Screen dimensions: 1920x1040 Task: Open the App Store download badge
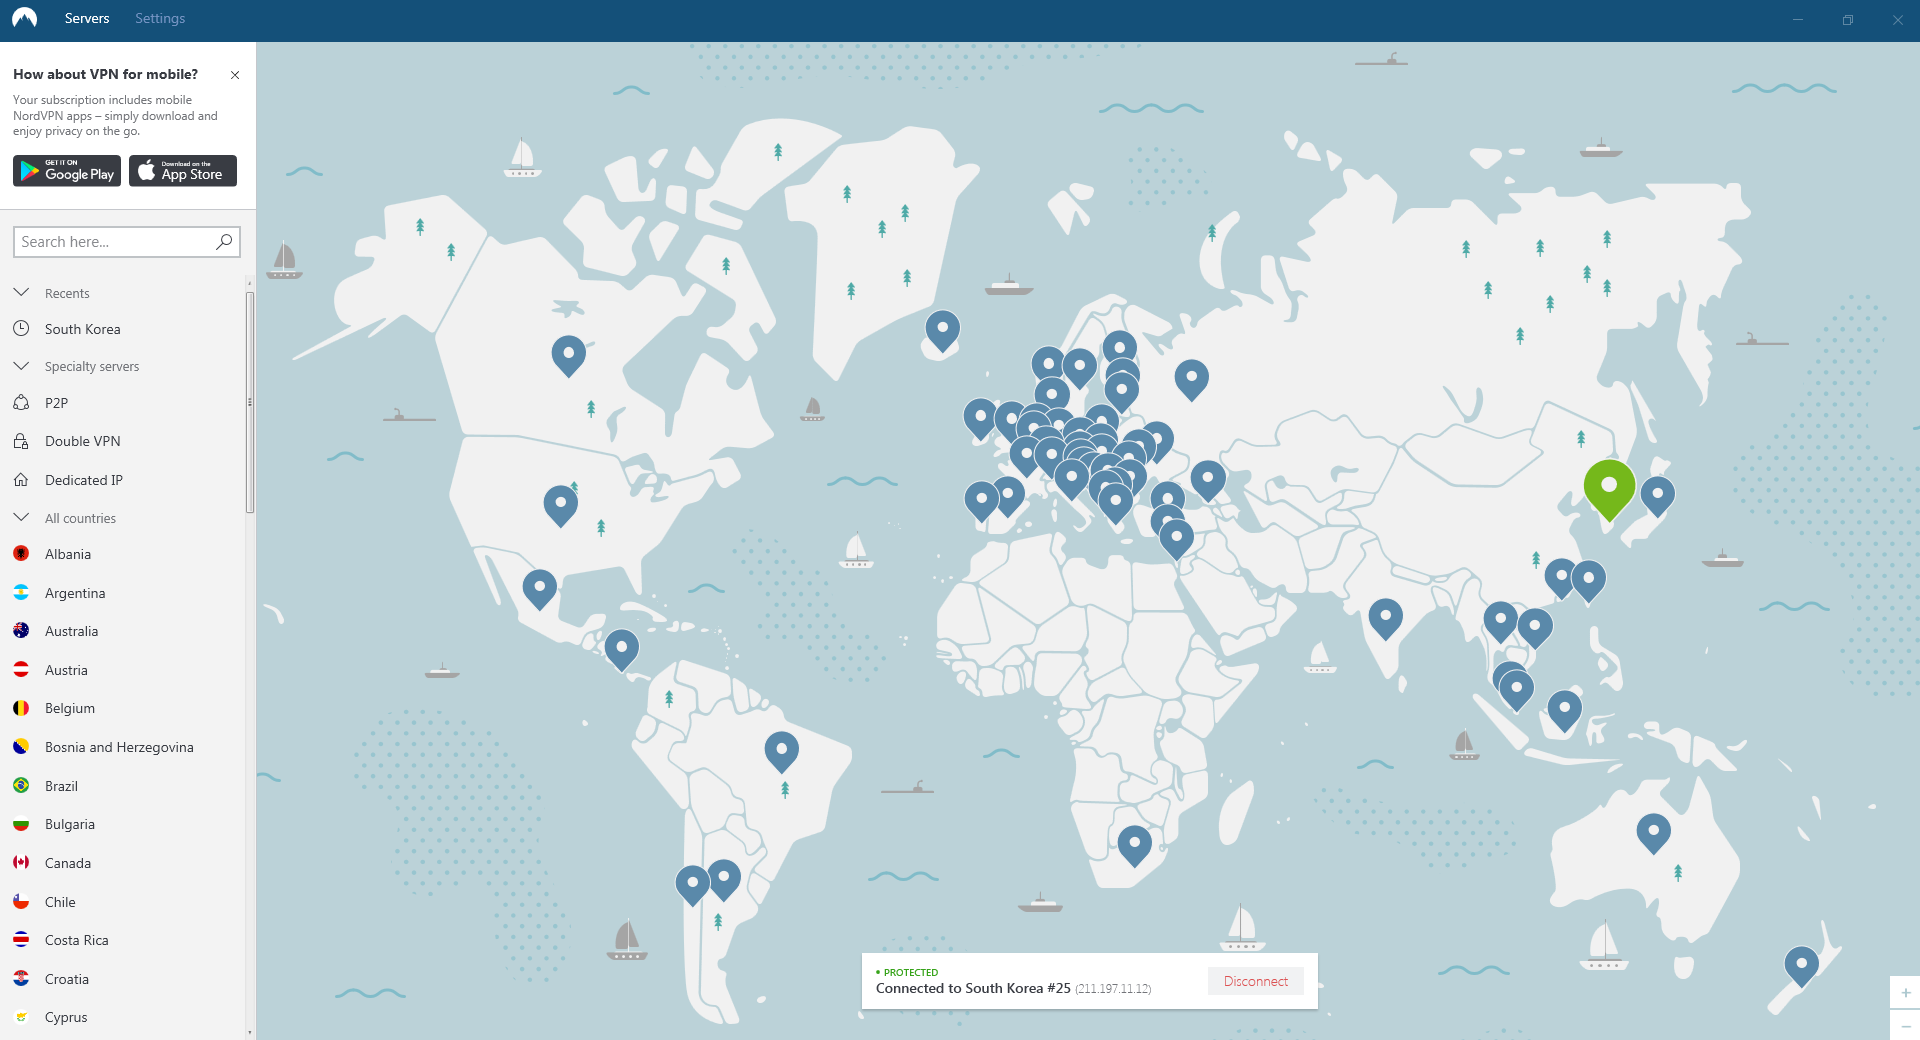coord(183,171)
